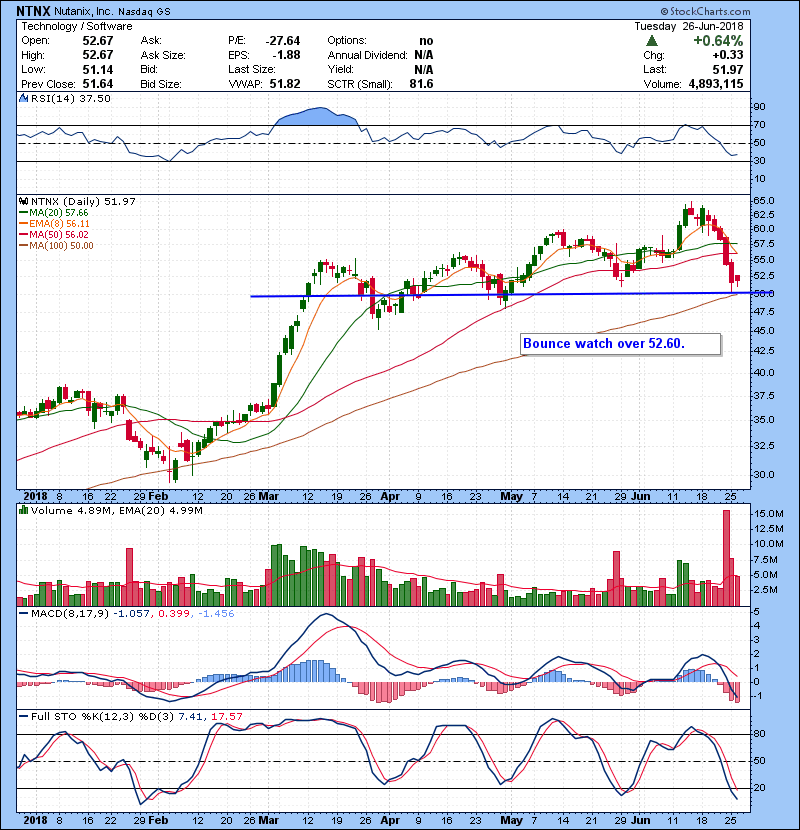Click the Options value 'no'
Viewport: 800px width, 830px height.
(x=426, y=41)
